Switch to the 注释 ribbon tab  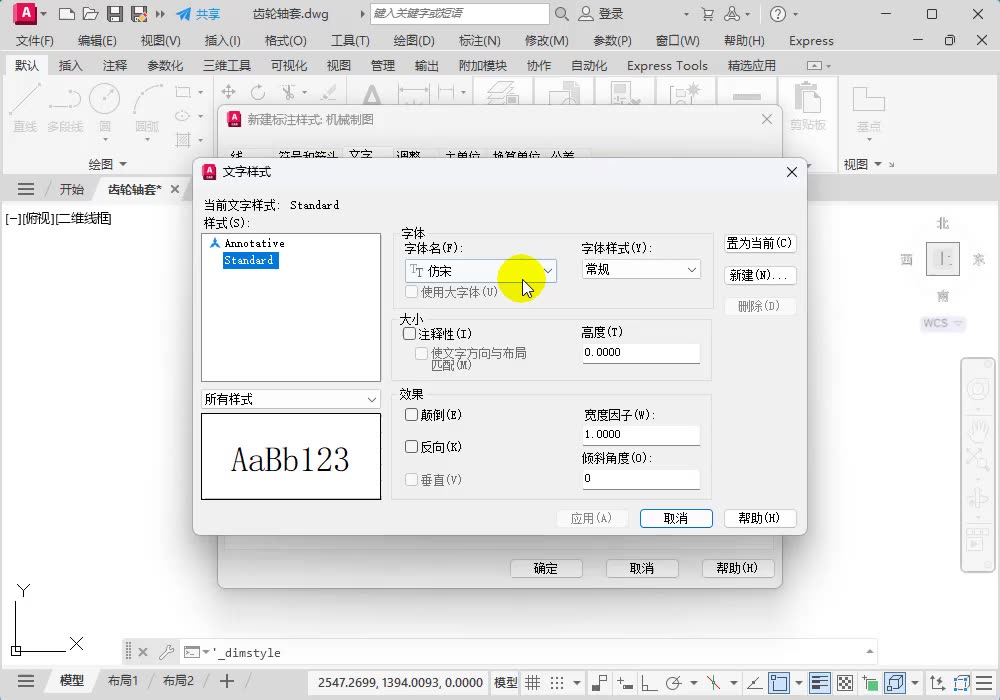pyautogui.click(x=115, y=66)
